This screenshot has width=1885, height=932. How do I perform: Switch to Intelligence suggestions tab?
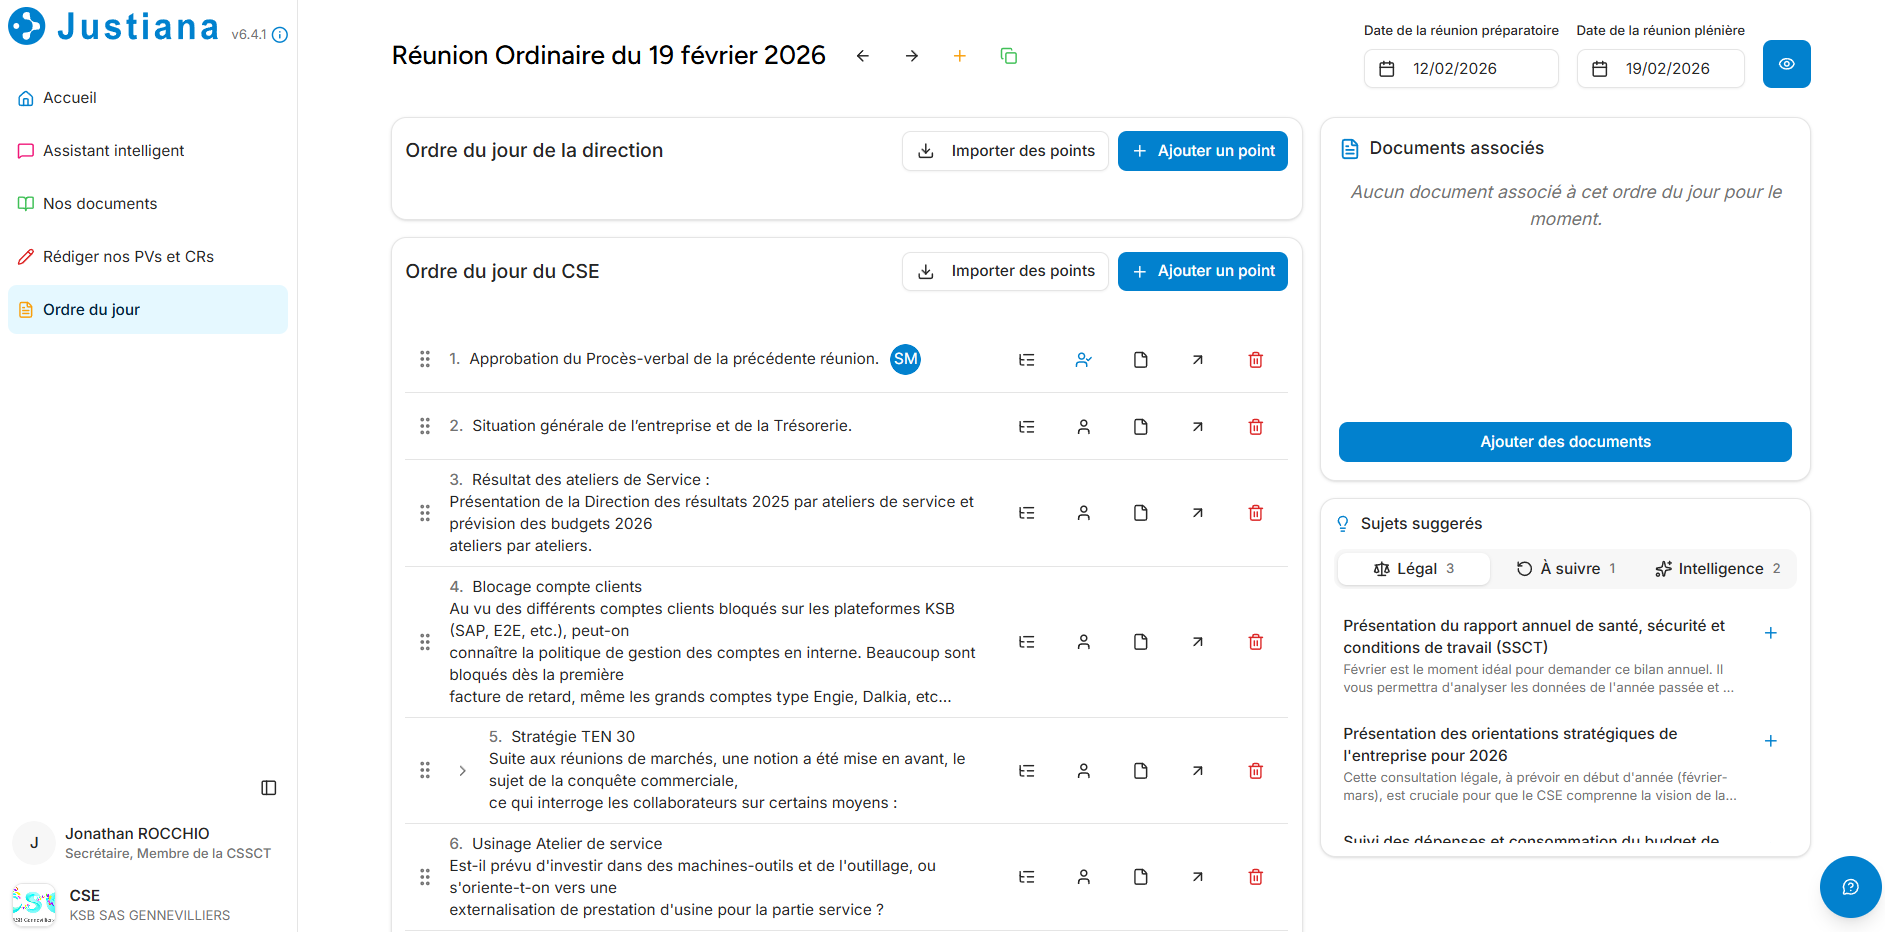coord(1718,569)
